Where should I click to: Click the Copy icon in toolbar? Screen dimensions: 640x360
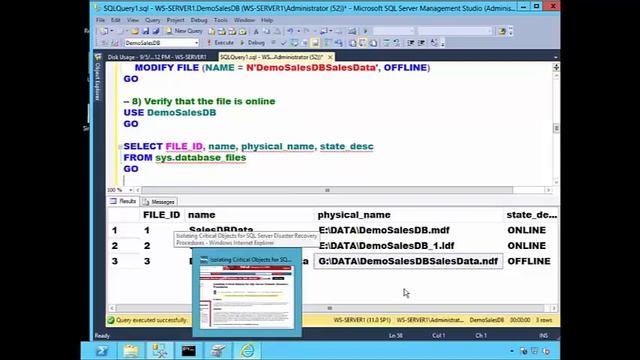267,31
